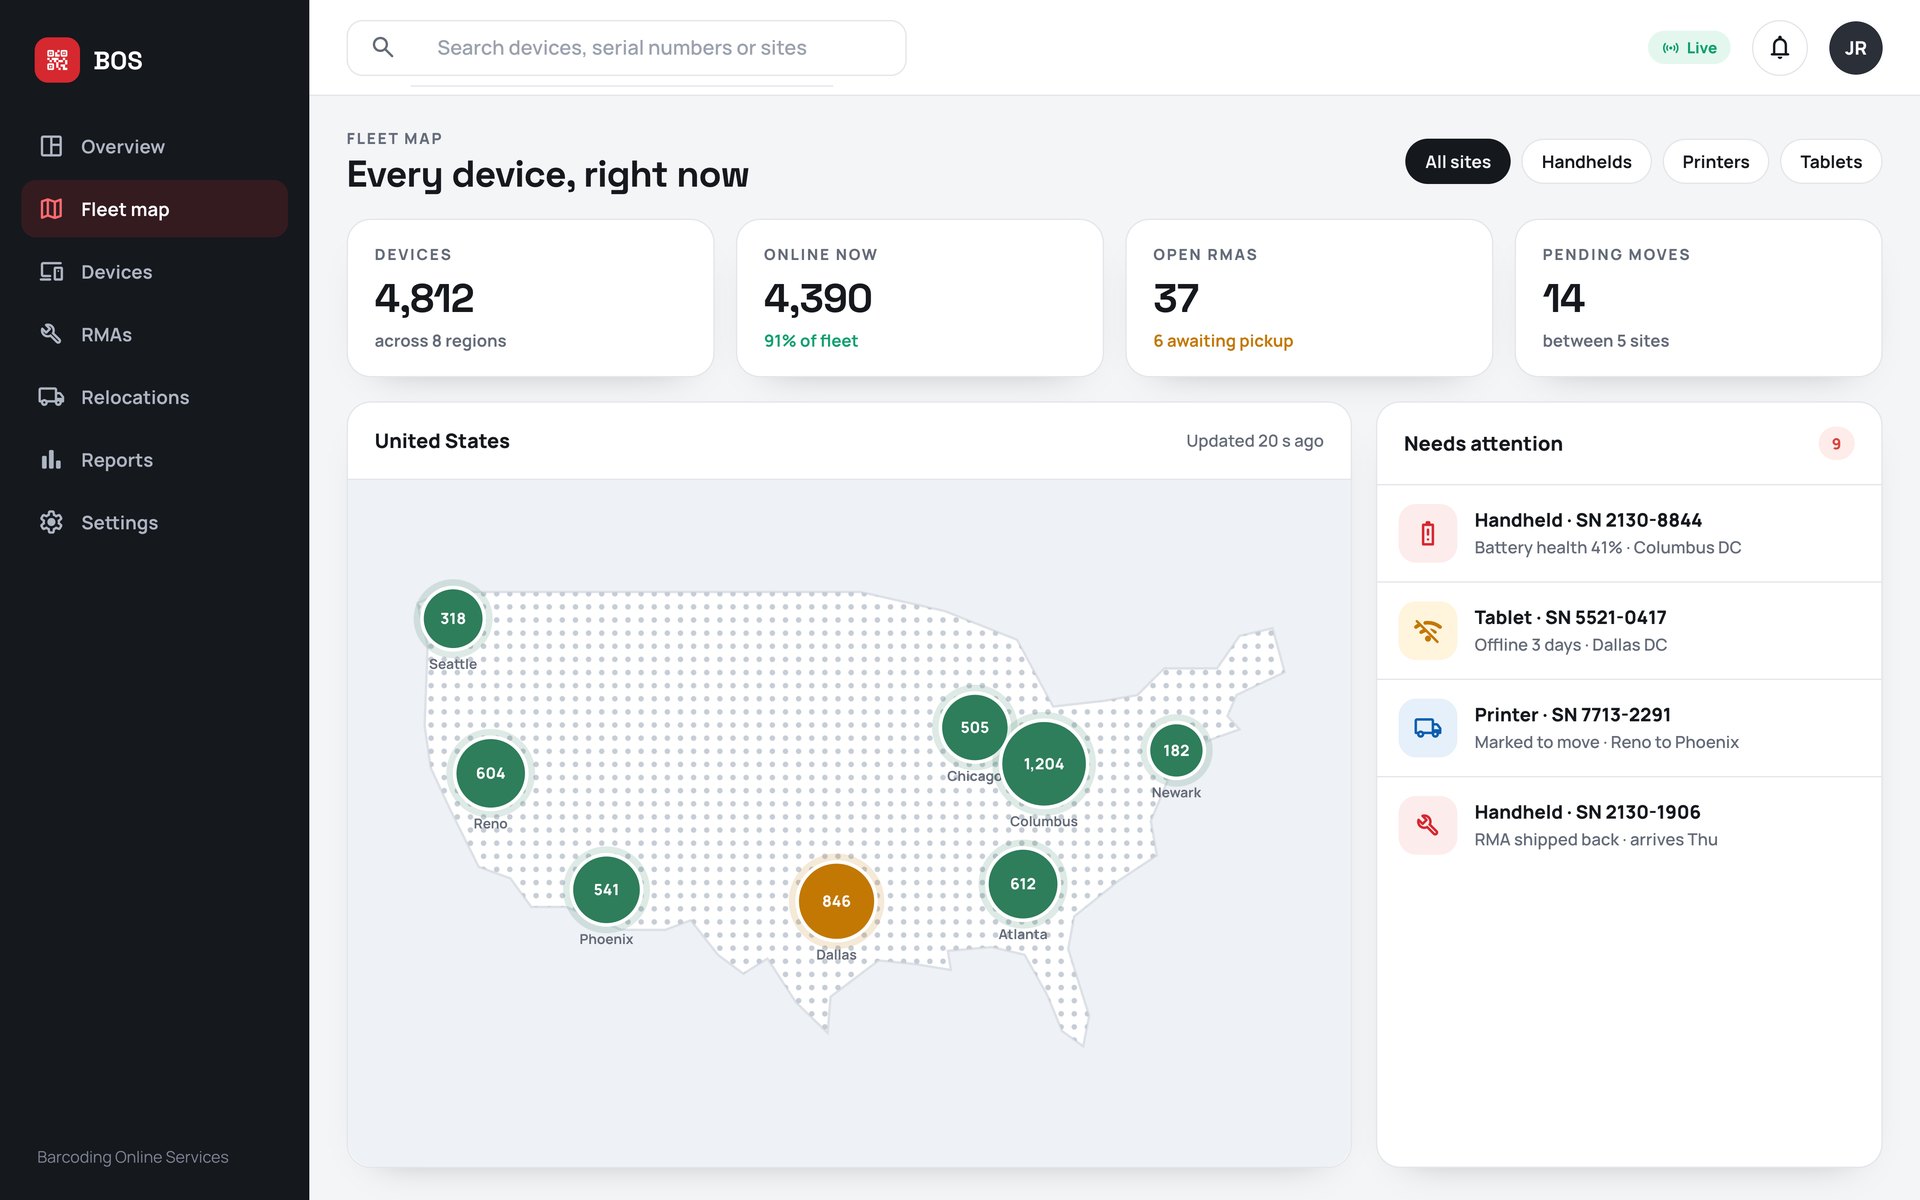The height and width of the screenshot is (1200, 1920).
Task: Click the red battery alert icon
Action: (1427, 533)
